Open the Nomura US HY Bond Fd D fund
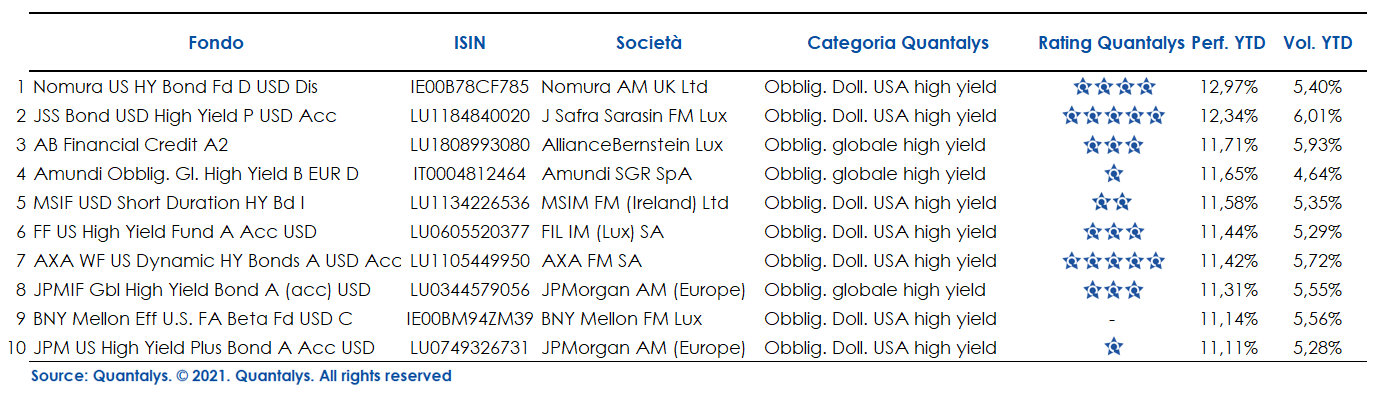Image resolution: width=1380 pixels, height=394 pixels. pyautogui.click(x=175, y=87)
